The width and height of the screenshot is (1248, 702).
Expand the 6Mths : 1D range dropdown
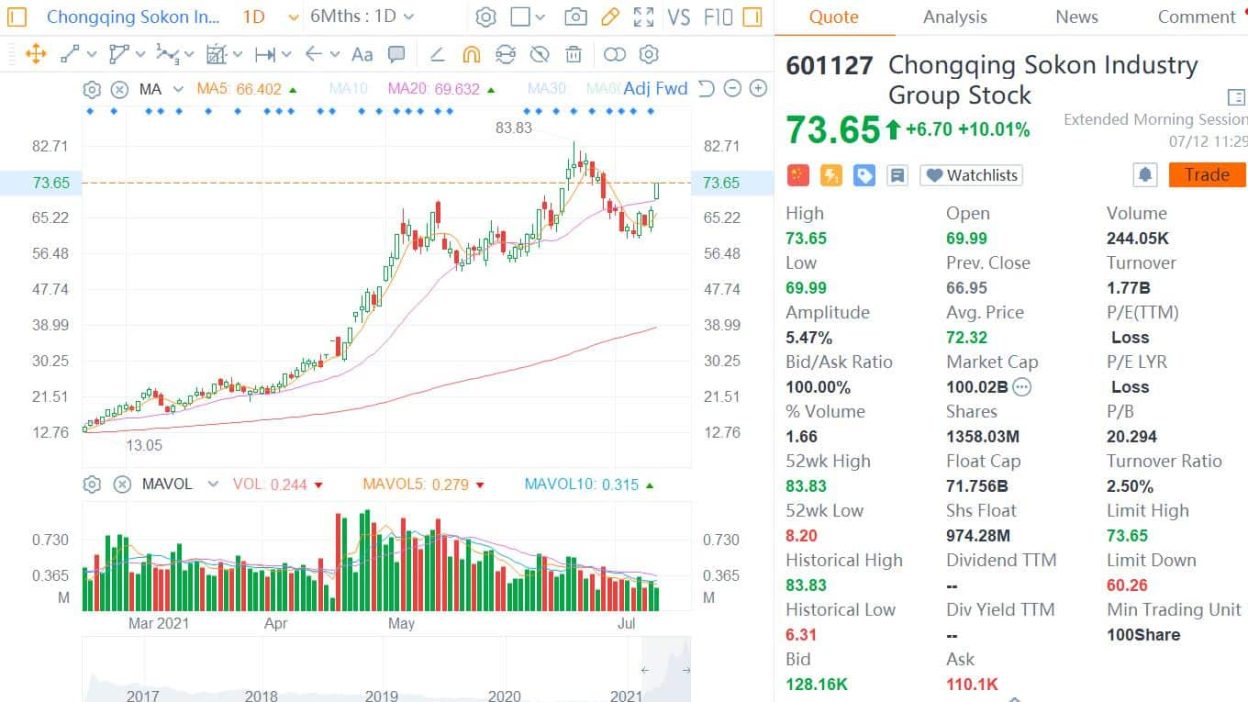[x=362, y=17]
